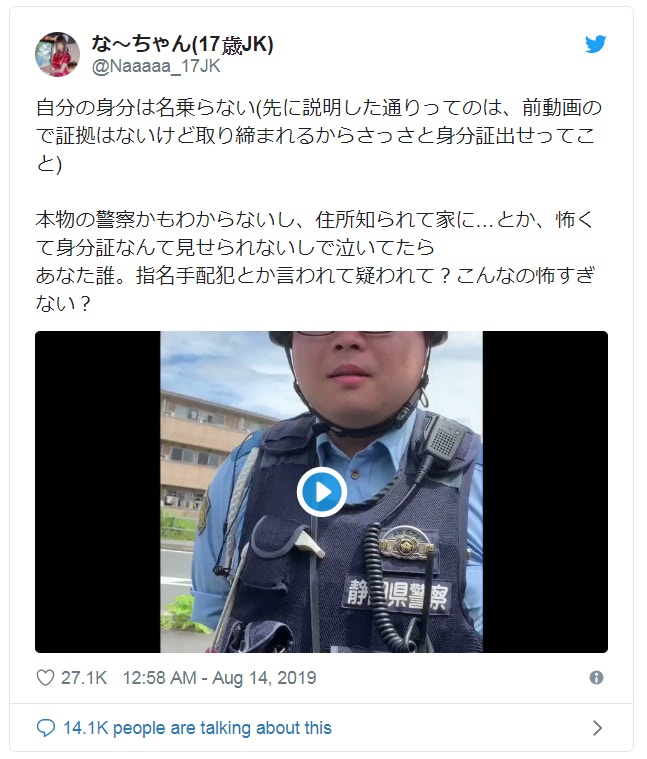The height and width of the screenshot is (759, 647).
Task: Click the 27.1K likes count
Action: click(84, 678)
